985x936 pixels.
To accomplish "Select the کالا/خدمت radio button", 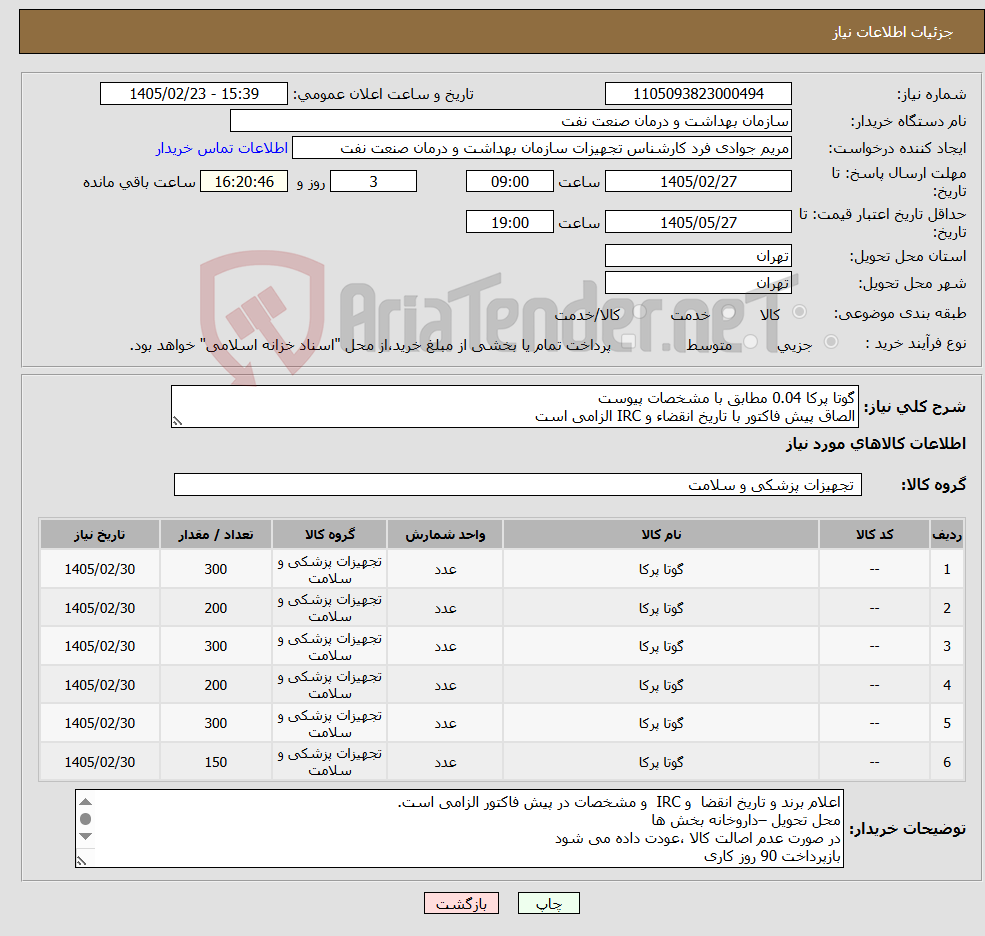I will (639, 312).
